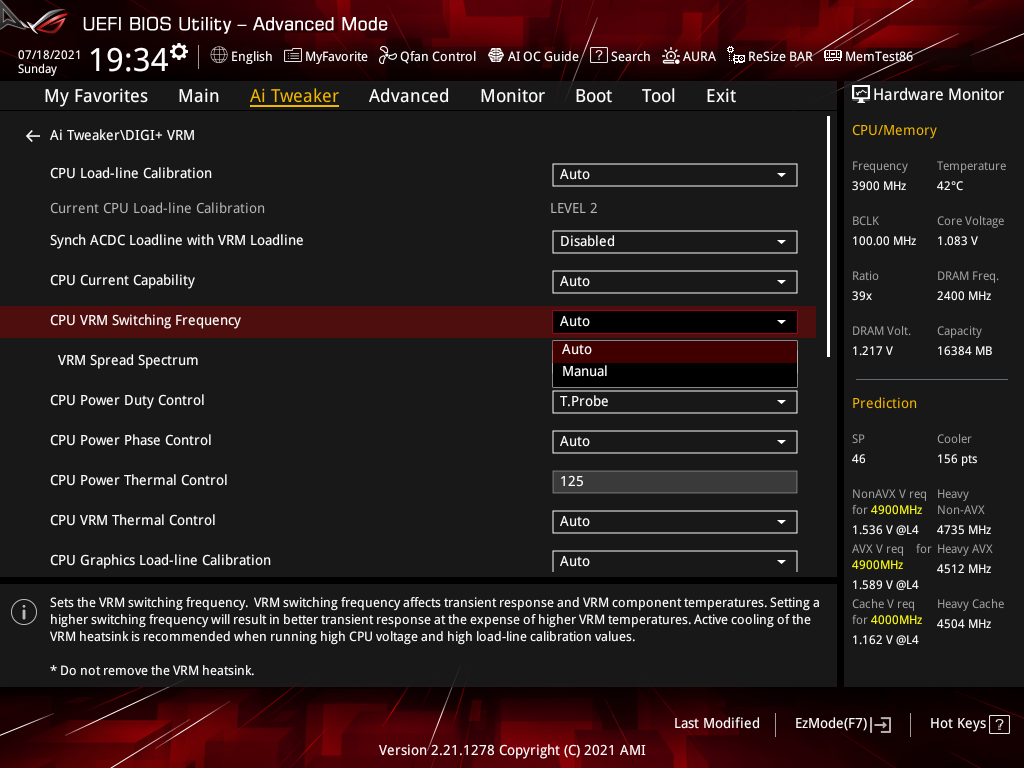Launch the AI OC Guide

(x=533, y=56)
